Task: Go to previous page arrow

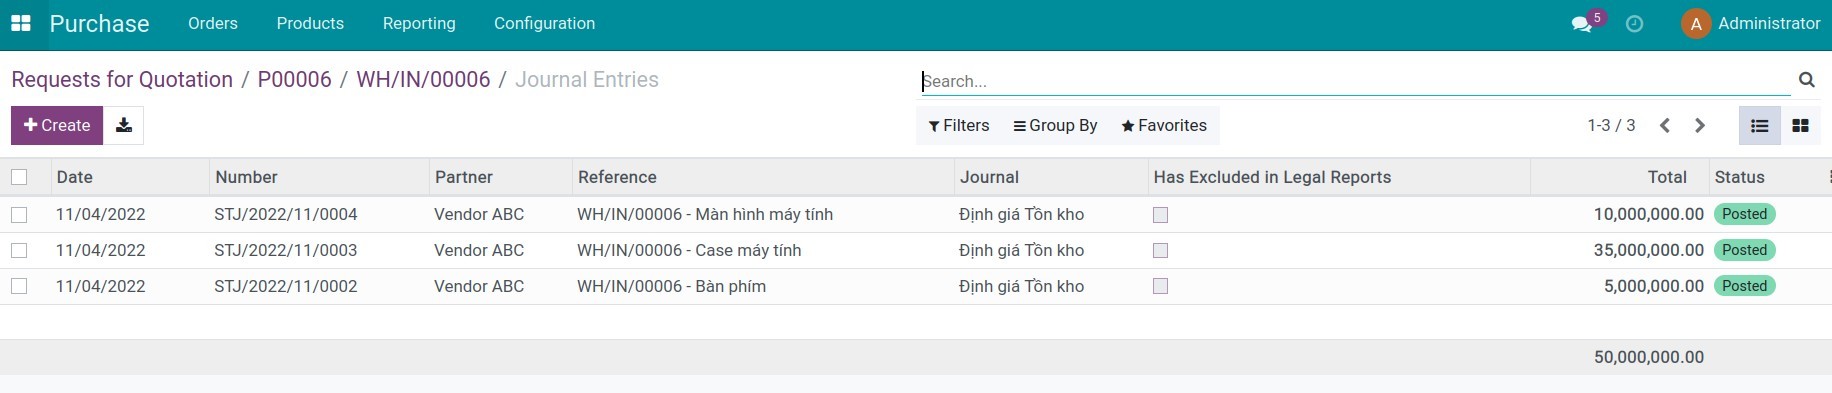Action: 1665,125
